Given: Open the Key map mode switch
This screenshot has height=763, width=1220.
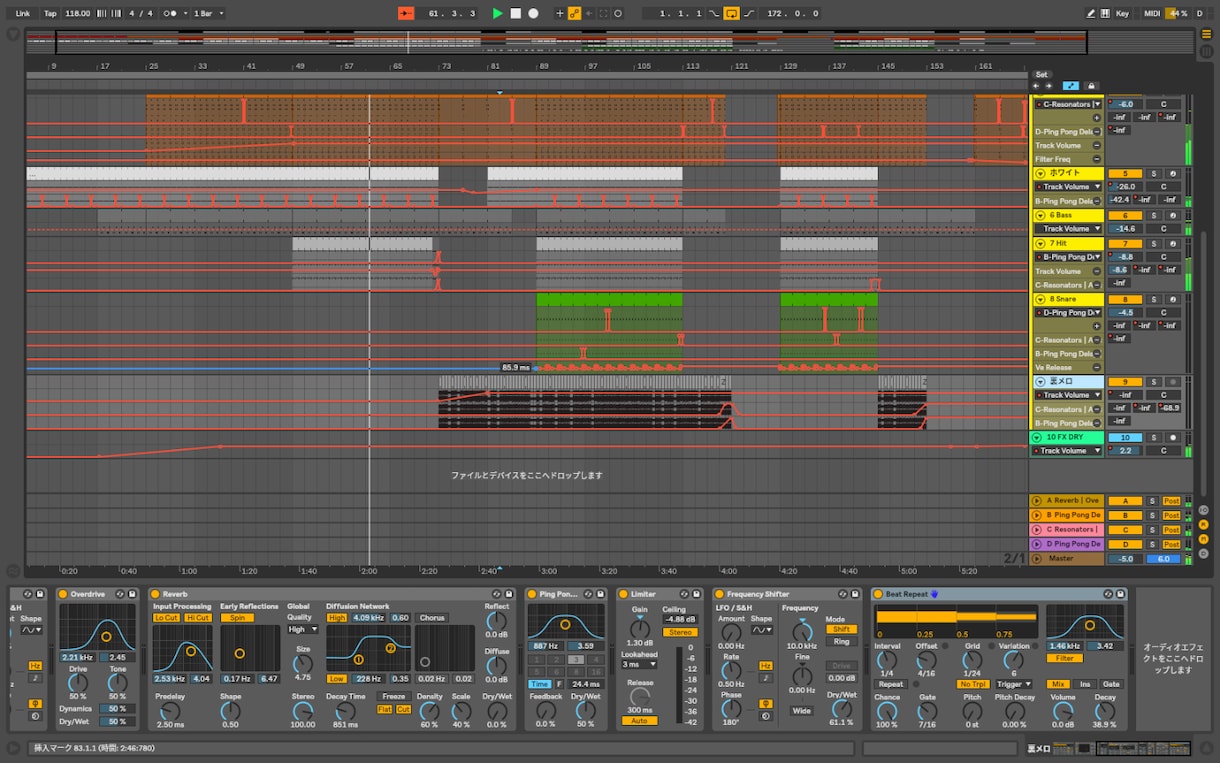Looking at the screenshot, I should pos(1122,13).
